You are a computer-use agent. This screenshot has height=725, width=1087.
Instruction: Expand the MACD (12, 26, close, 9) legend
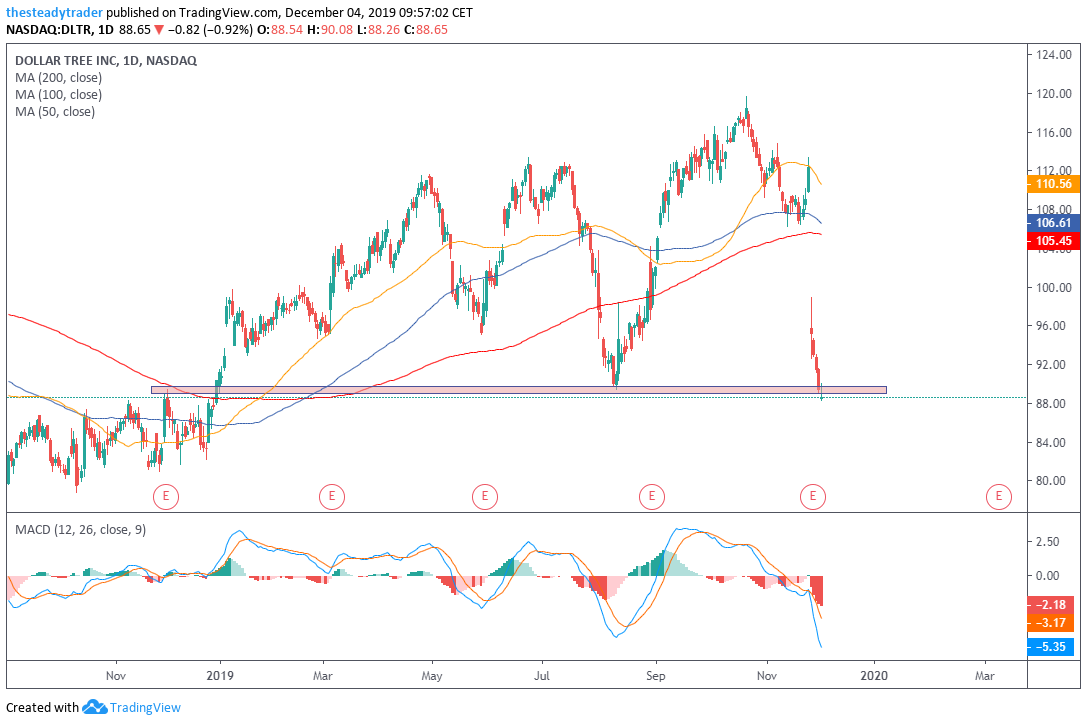[78, 529]
